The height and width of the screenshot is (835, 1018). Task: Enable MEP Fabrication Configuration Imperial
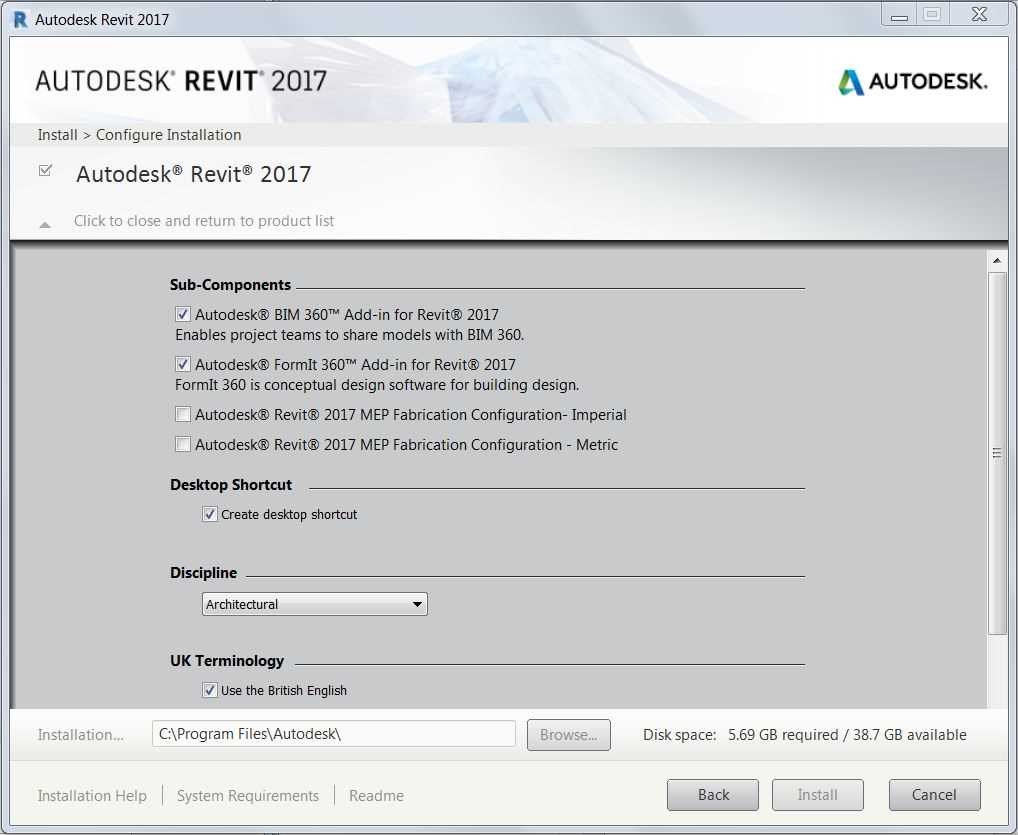(x=183, y=414)
